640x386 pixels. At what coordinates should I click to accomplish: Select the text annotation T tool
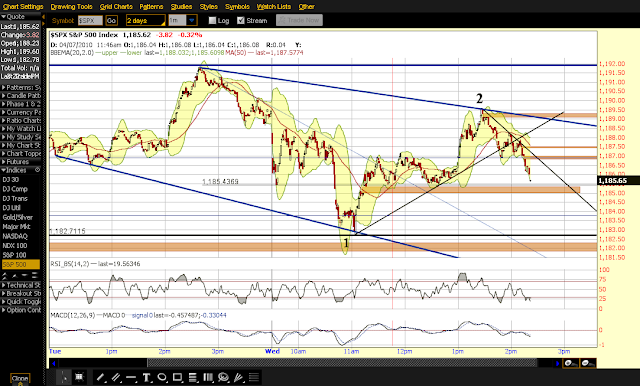(x=147, y=377)
